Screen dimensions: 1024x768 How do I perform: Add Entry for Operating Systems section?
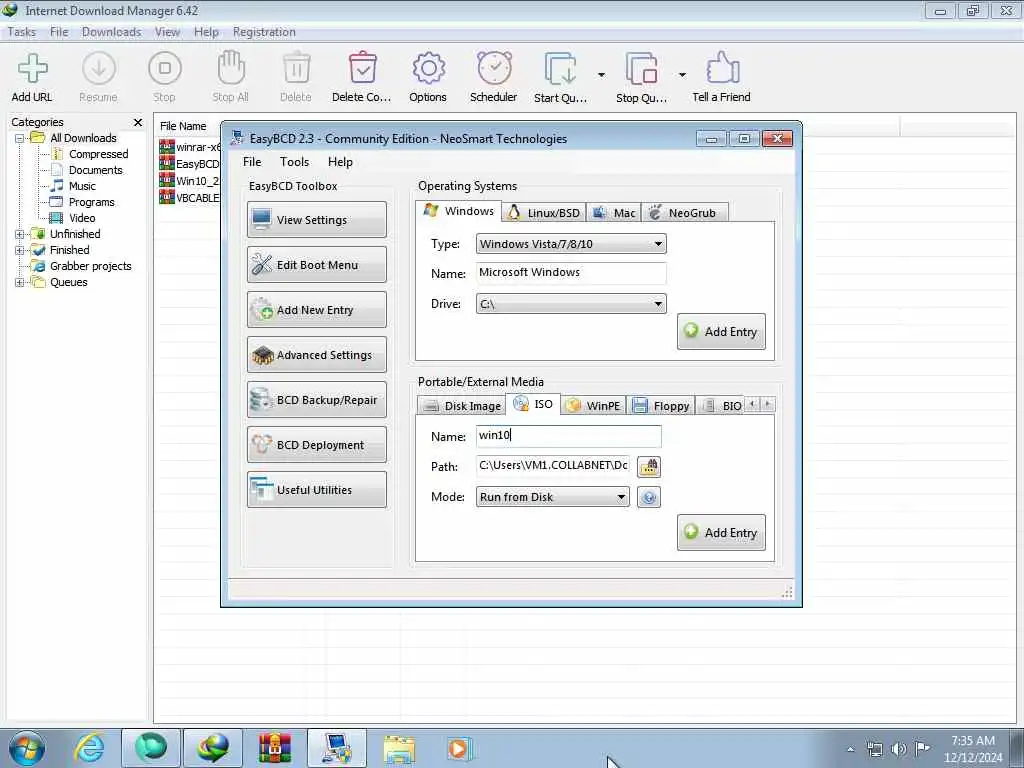(x=721, y=332)
